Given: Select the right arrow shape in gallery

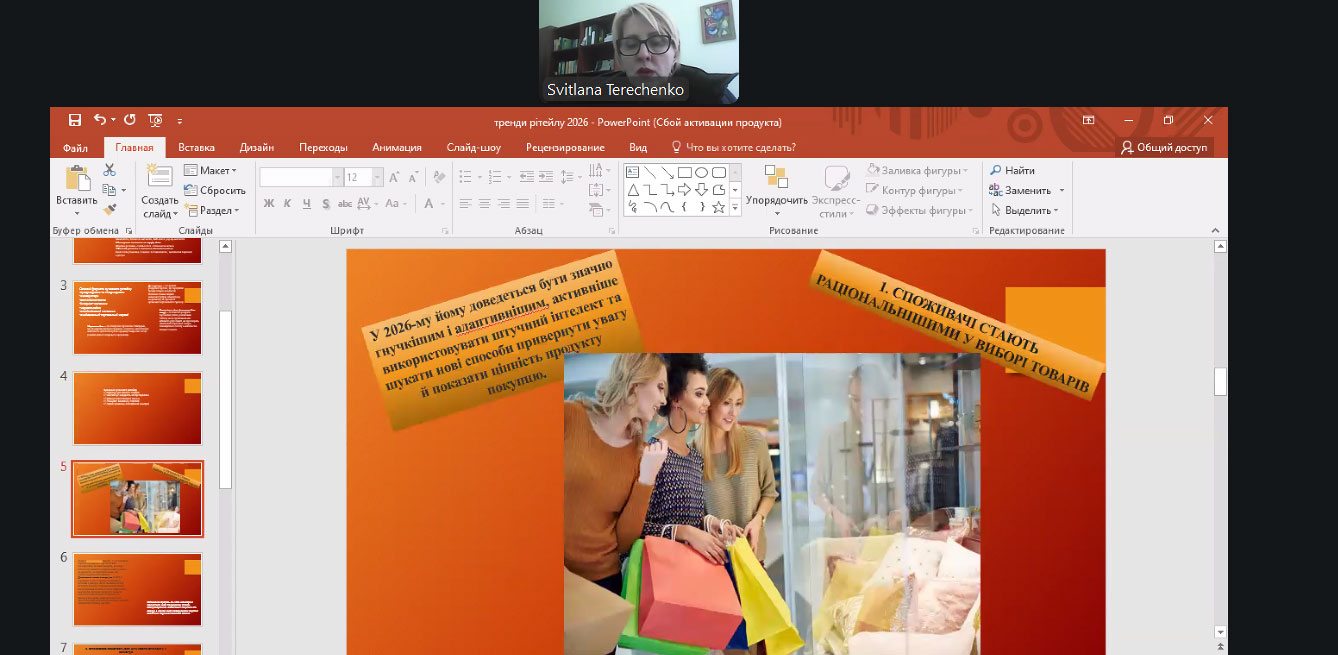Looking at the screenshot, I should coord(684,190).
